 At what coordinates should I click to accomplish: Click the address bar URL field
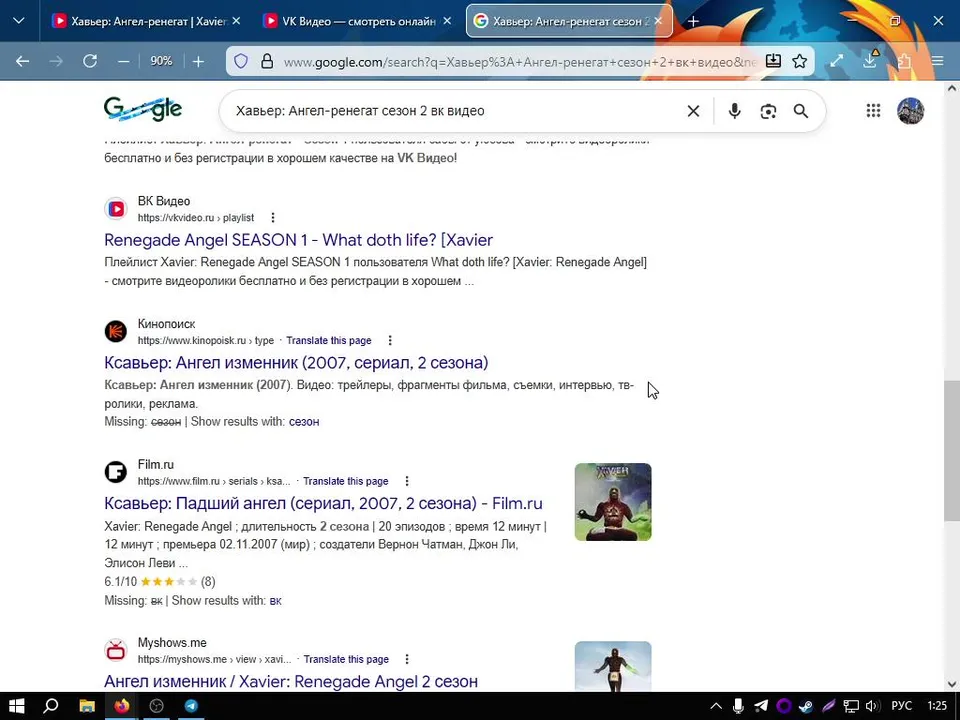[x=520, y=61]
